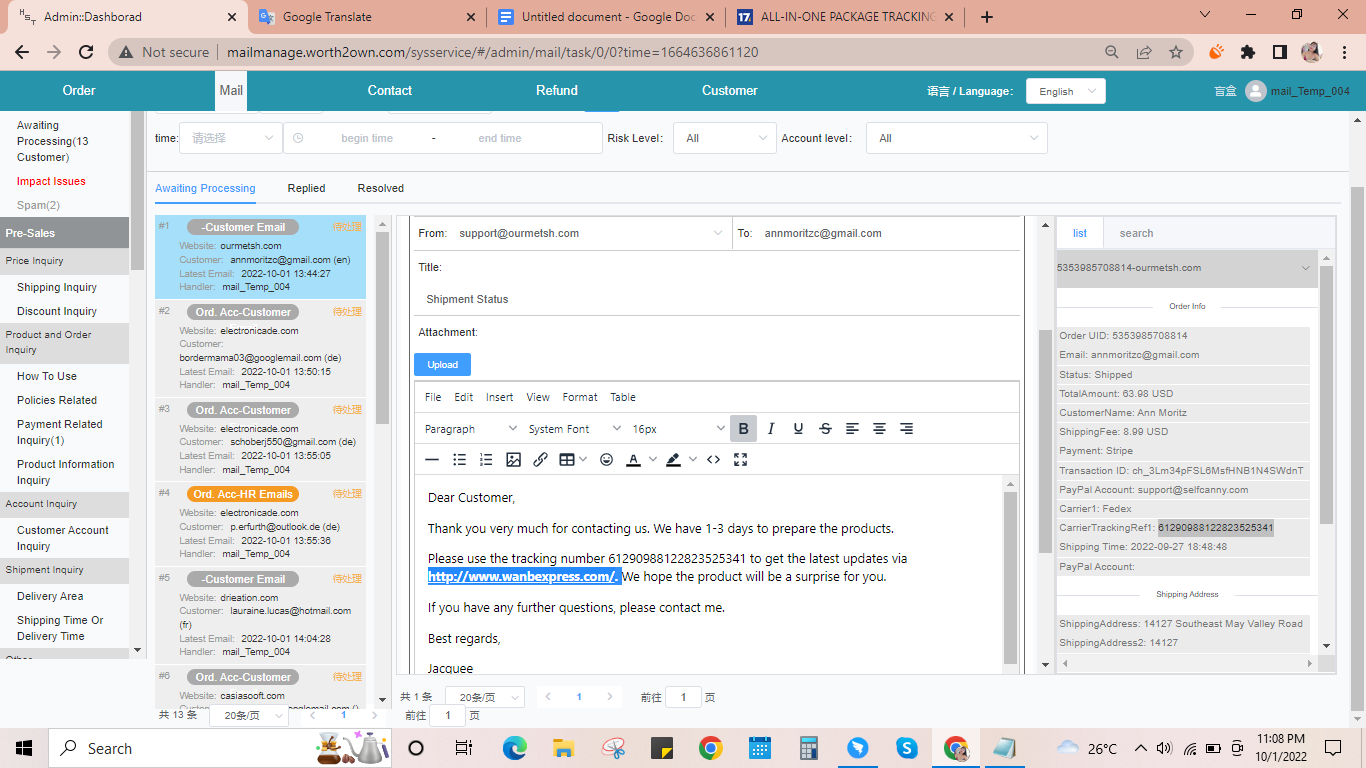Click the source code icon
1366x768 pixels.
(x=713, y=460)
